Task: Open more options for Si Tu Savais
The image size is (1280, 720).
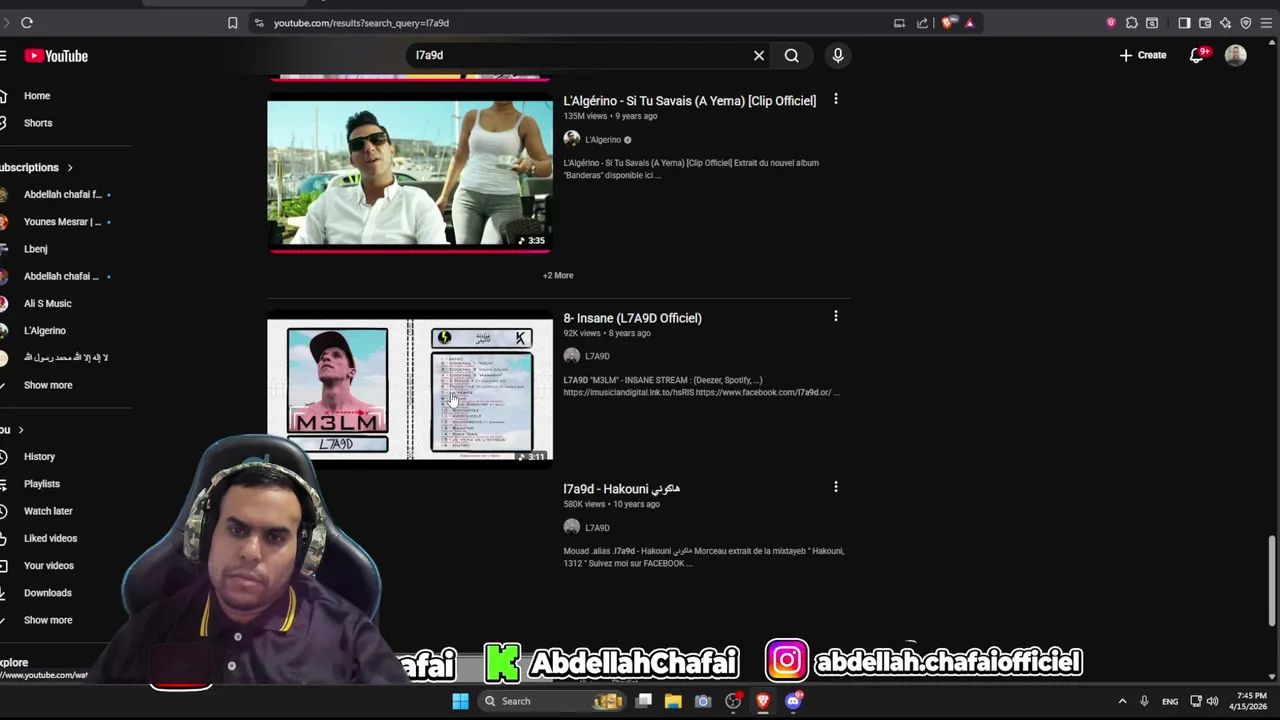Action: (836, 99)
